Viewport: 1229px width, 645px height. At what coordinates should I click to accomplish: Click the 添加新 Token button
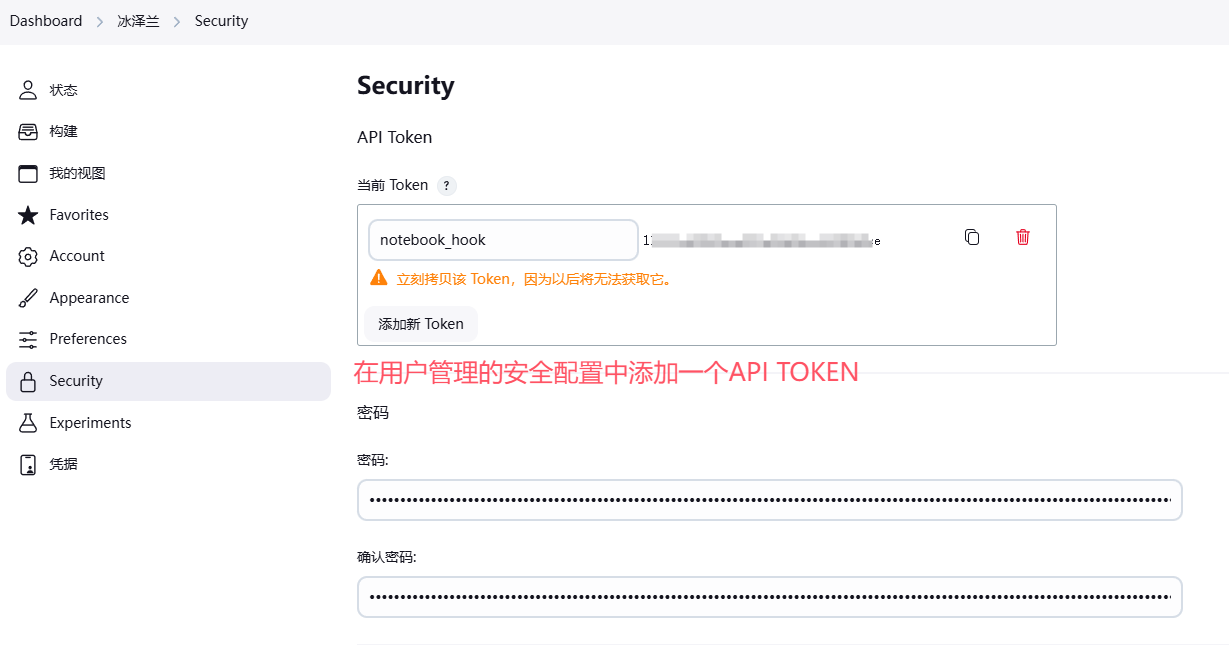coord(421,324)
